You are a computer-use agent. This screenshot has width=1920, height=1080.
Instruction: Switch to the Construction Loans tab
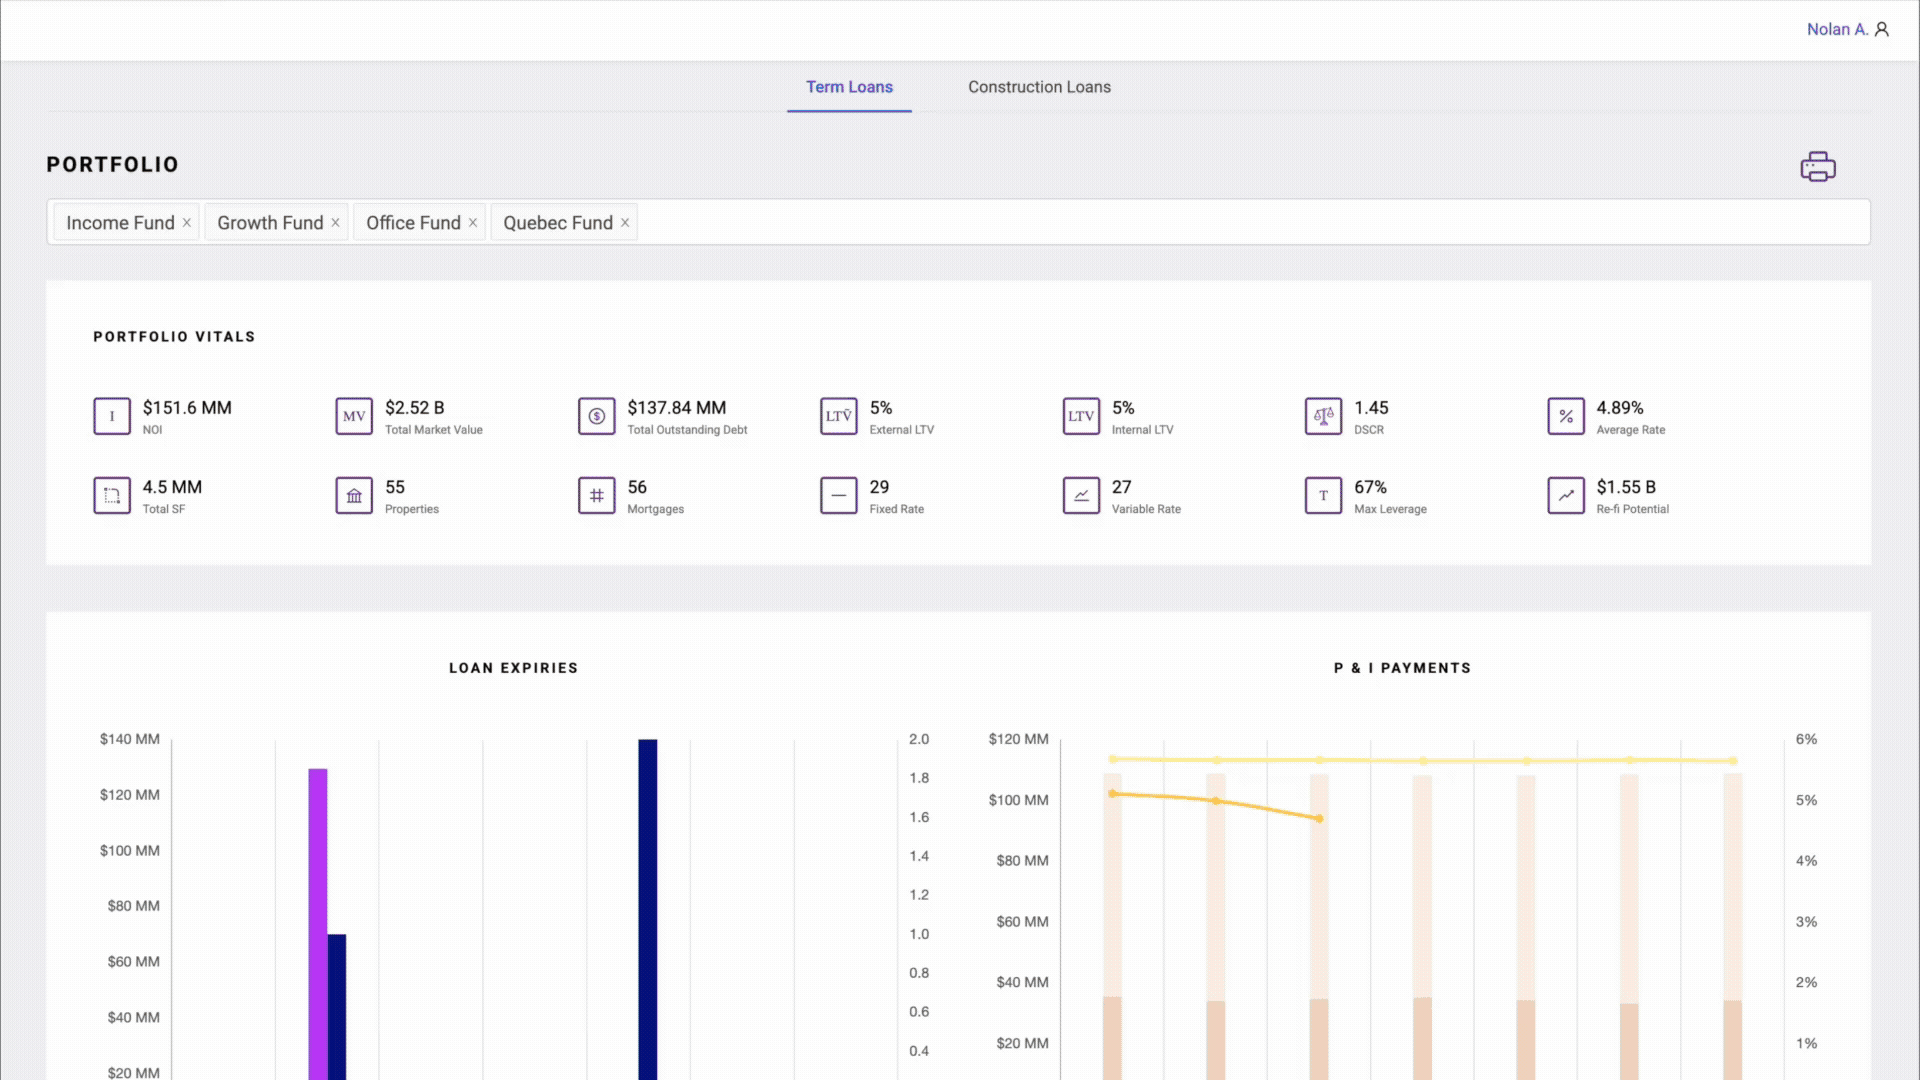pyautogui.click(x=1039, y=87)
